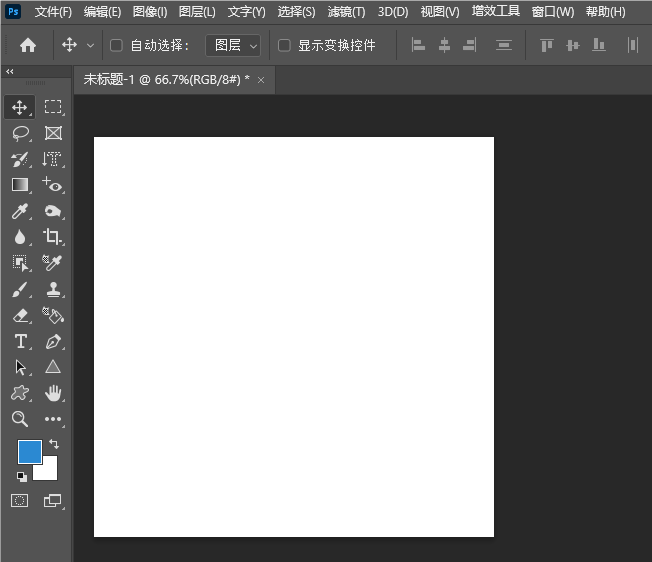Select the Red Eye tool
Screen dimensions: 652x562
coord(52,185)
